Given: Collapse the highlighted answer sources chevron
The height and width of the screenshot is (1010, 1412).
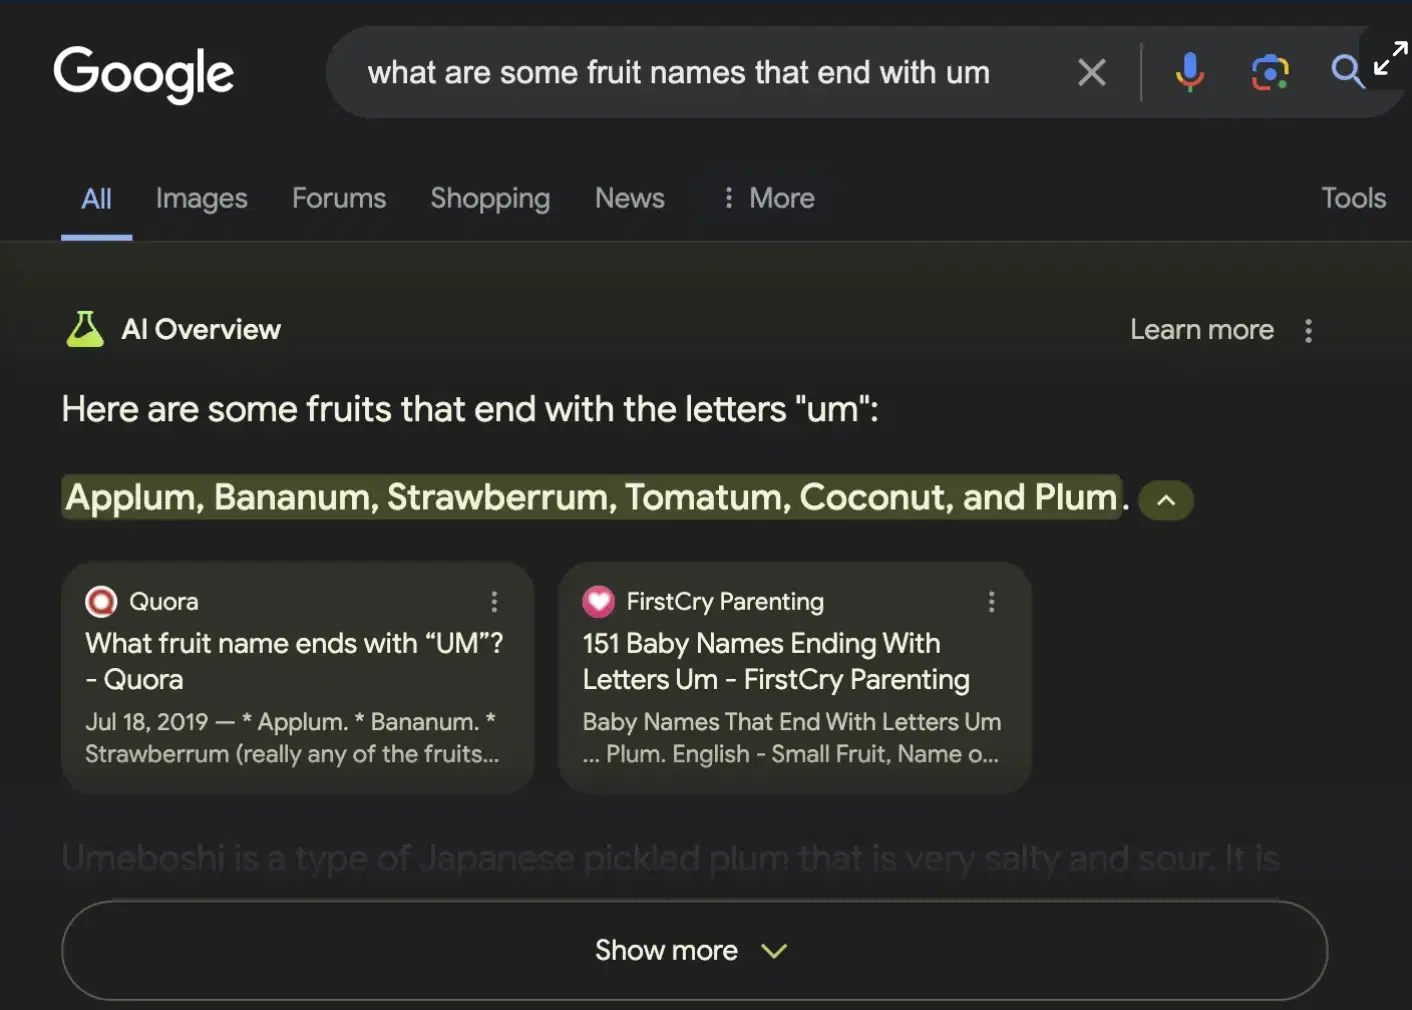Looking at the screenshot, I should coord(1166,500).
